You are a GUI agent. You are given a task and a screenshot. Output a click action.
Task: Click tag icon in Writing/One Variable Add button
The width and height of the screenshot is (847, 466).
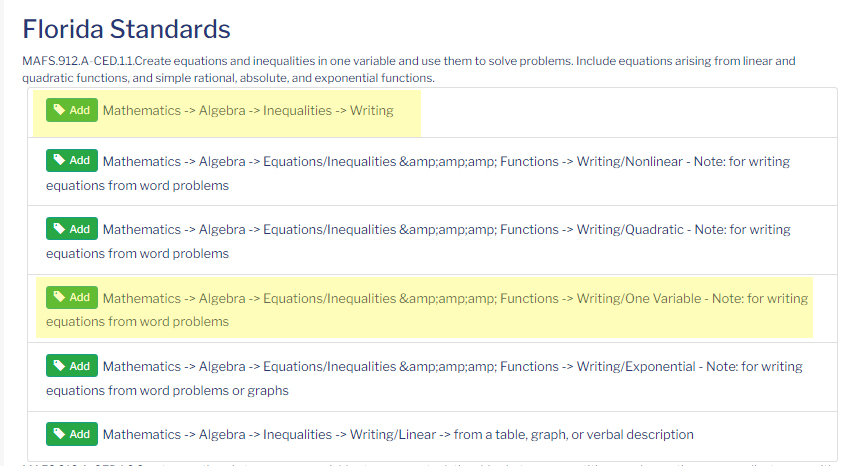point(59,298)
